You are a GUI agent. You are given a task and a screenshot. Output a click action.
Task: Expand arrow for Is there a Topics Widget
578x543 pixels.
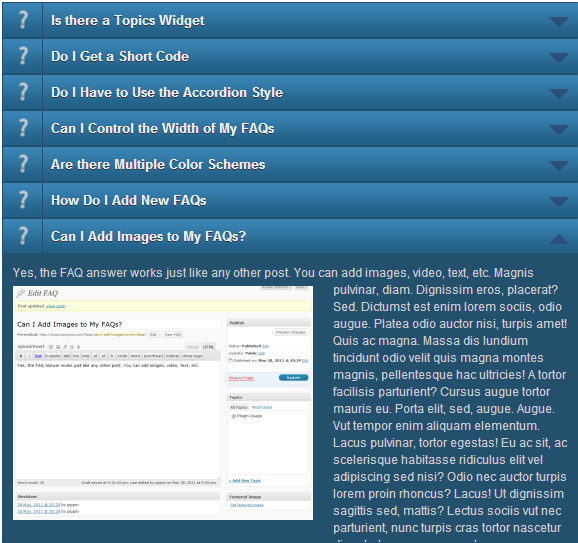point(558,22)
